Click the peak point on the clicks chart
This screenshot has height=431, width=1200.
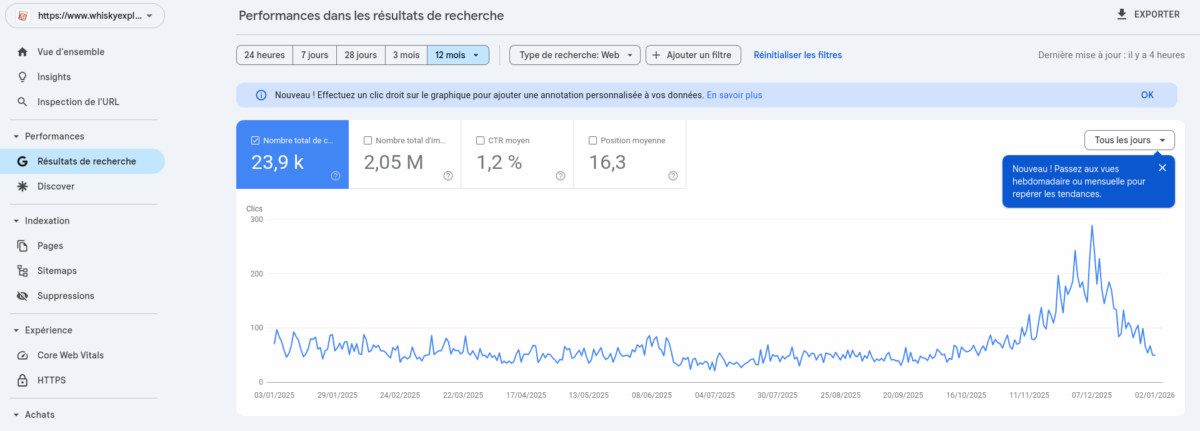(1091, 226)
